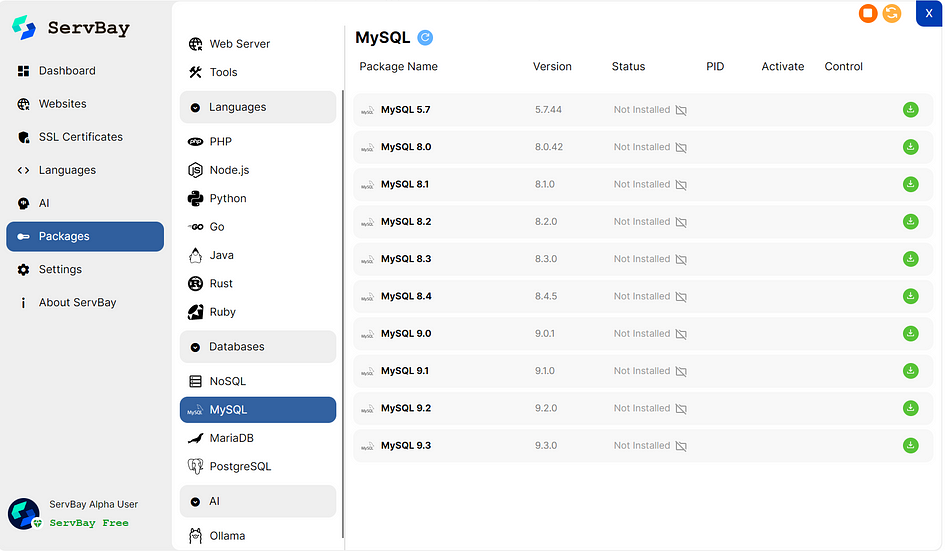Screen dimensions: 945x551
Task: Click the Version column header
Action: point(552,66)
